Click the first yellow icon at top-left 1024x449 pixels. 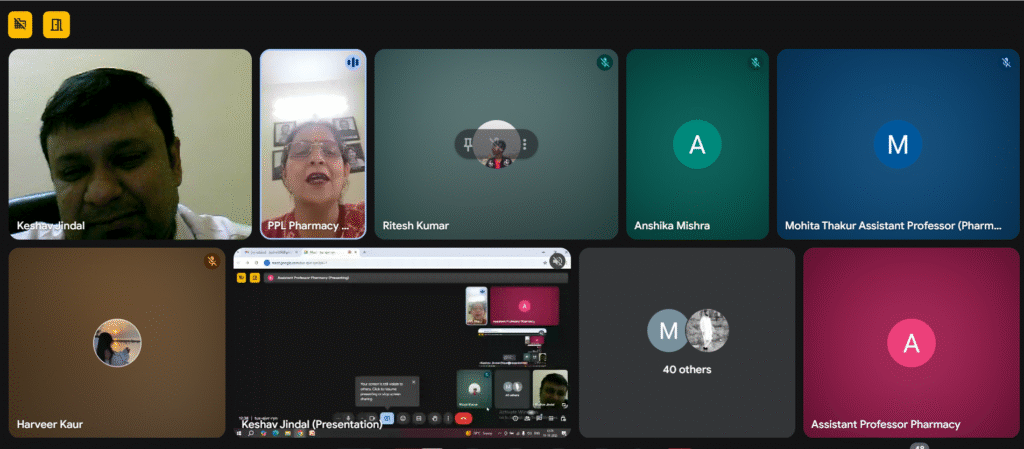[20, 25]
